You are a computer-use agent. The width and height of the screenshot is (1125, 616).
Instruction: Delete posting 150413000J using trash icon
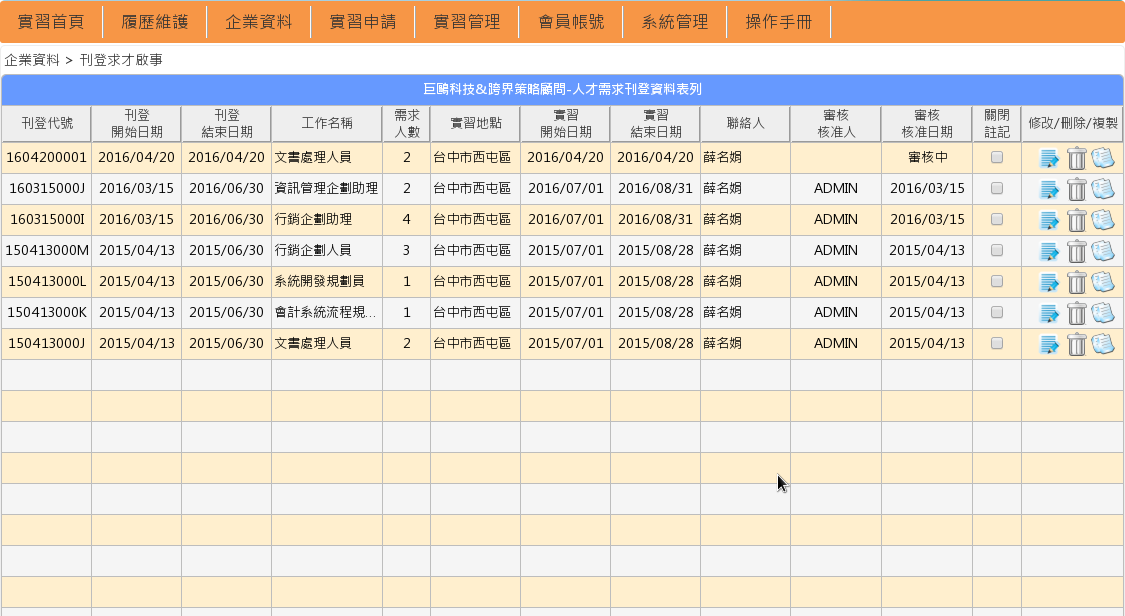(1076, 343)
